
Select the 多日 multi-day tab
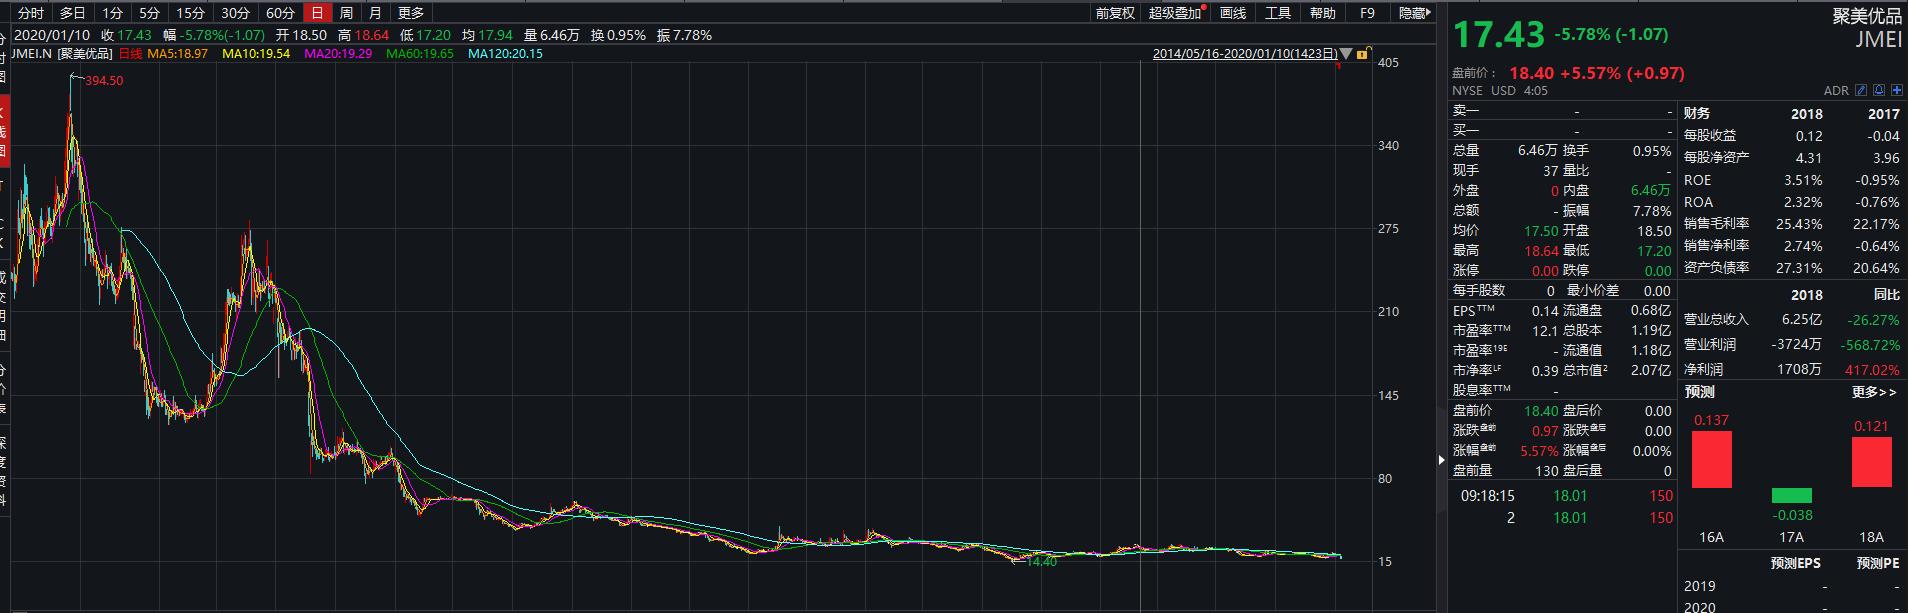tap(73, 13)
